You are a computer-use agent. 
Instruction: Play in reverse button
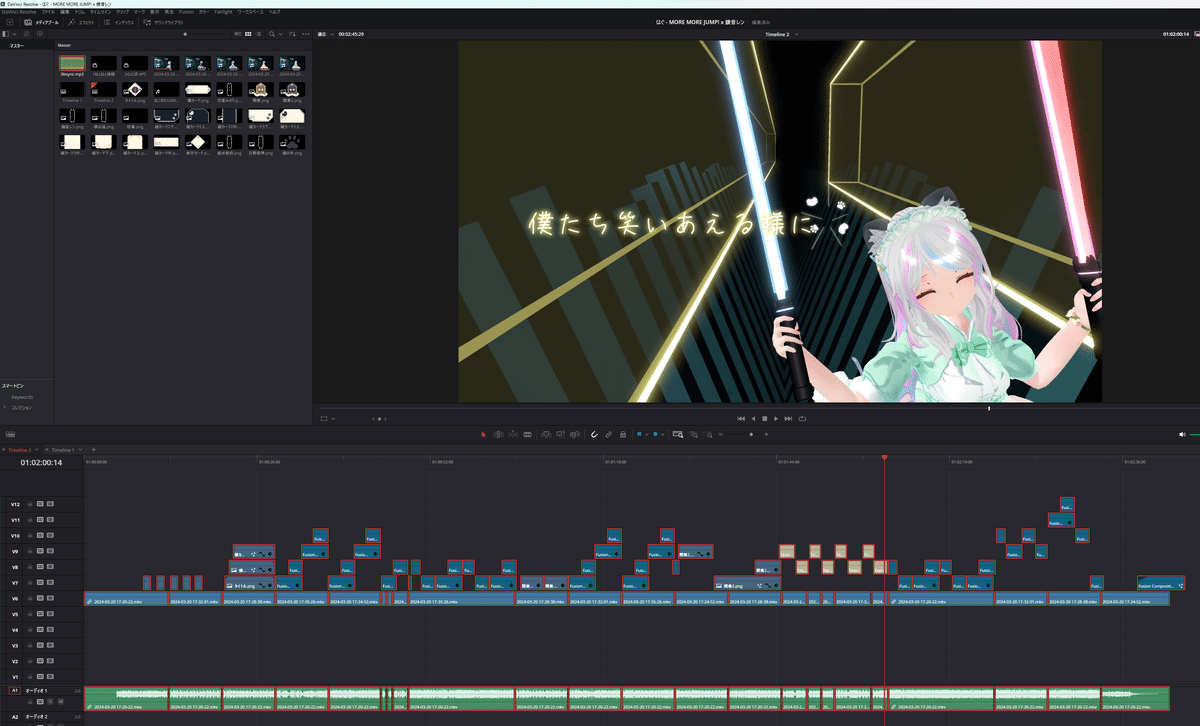[x=753, y=418]
